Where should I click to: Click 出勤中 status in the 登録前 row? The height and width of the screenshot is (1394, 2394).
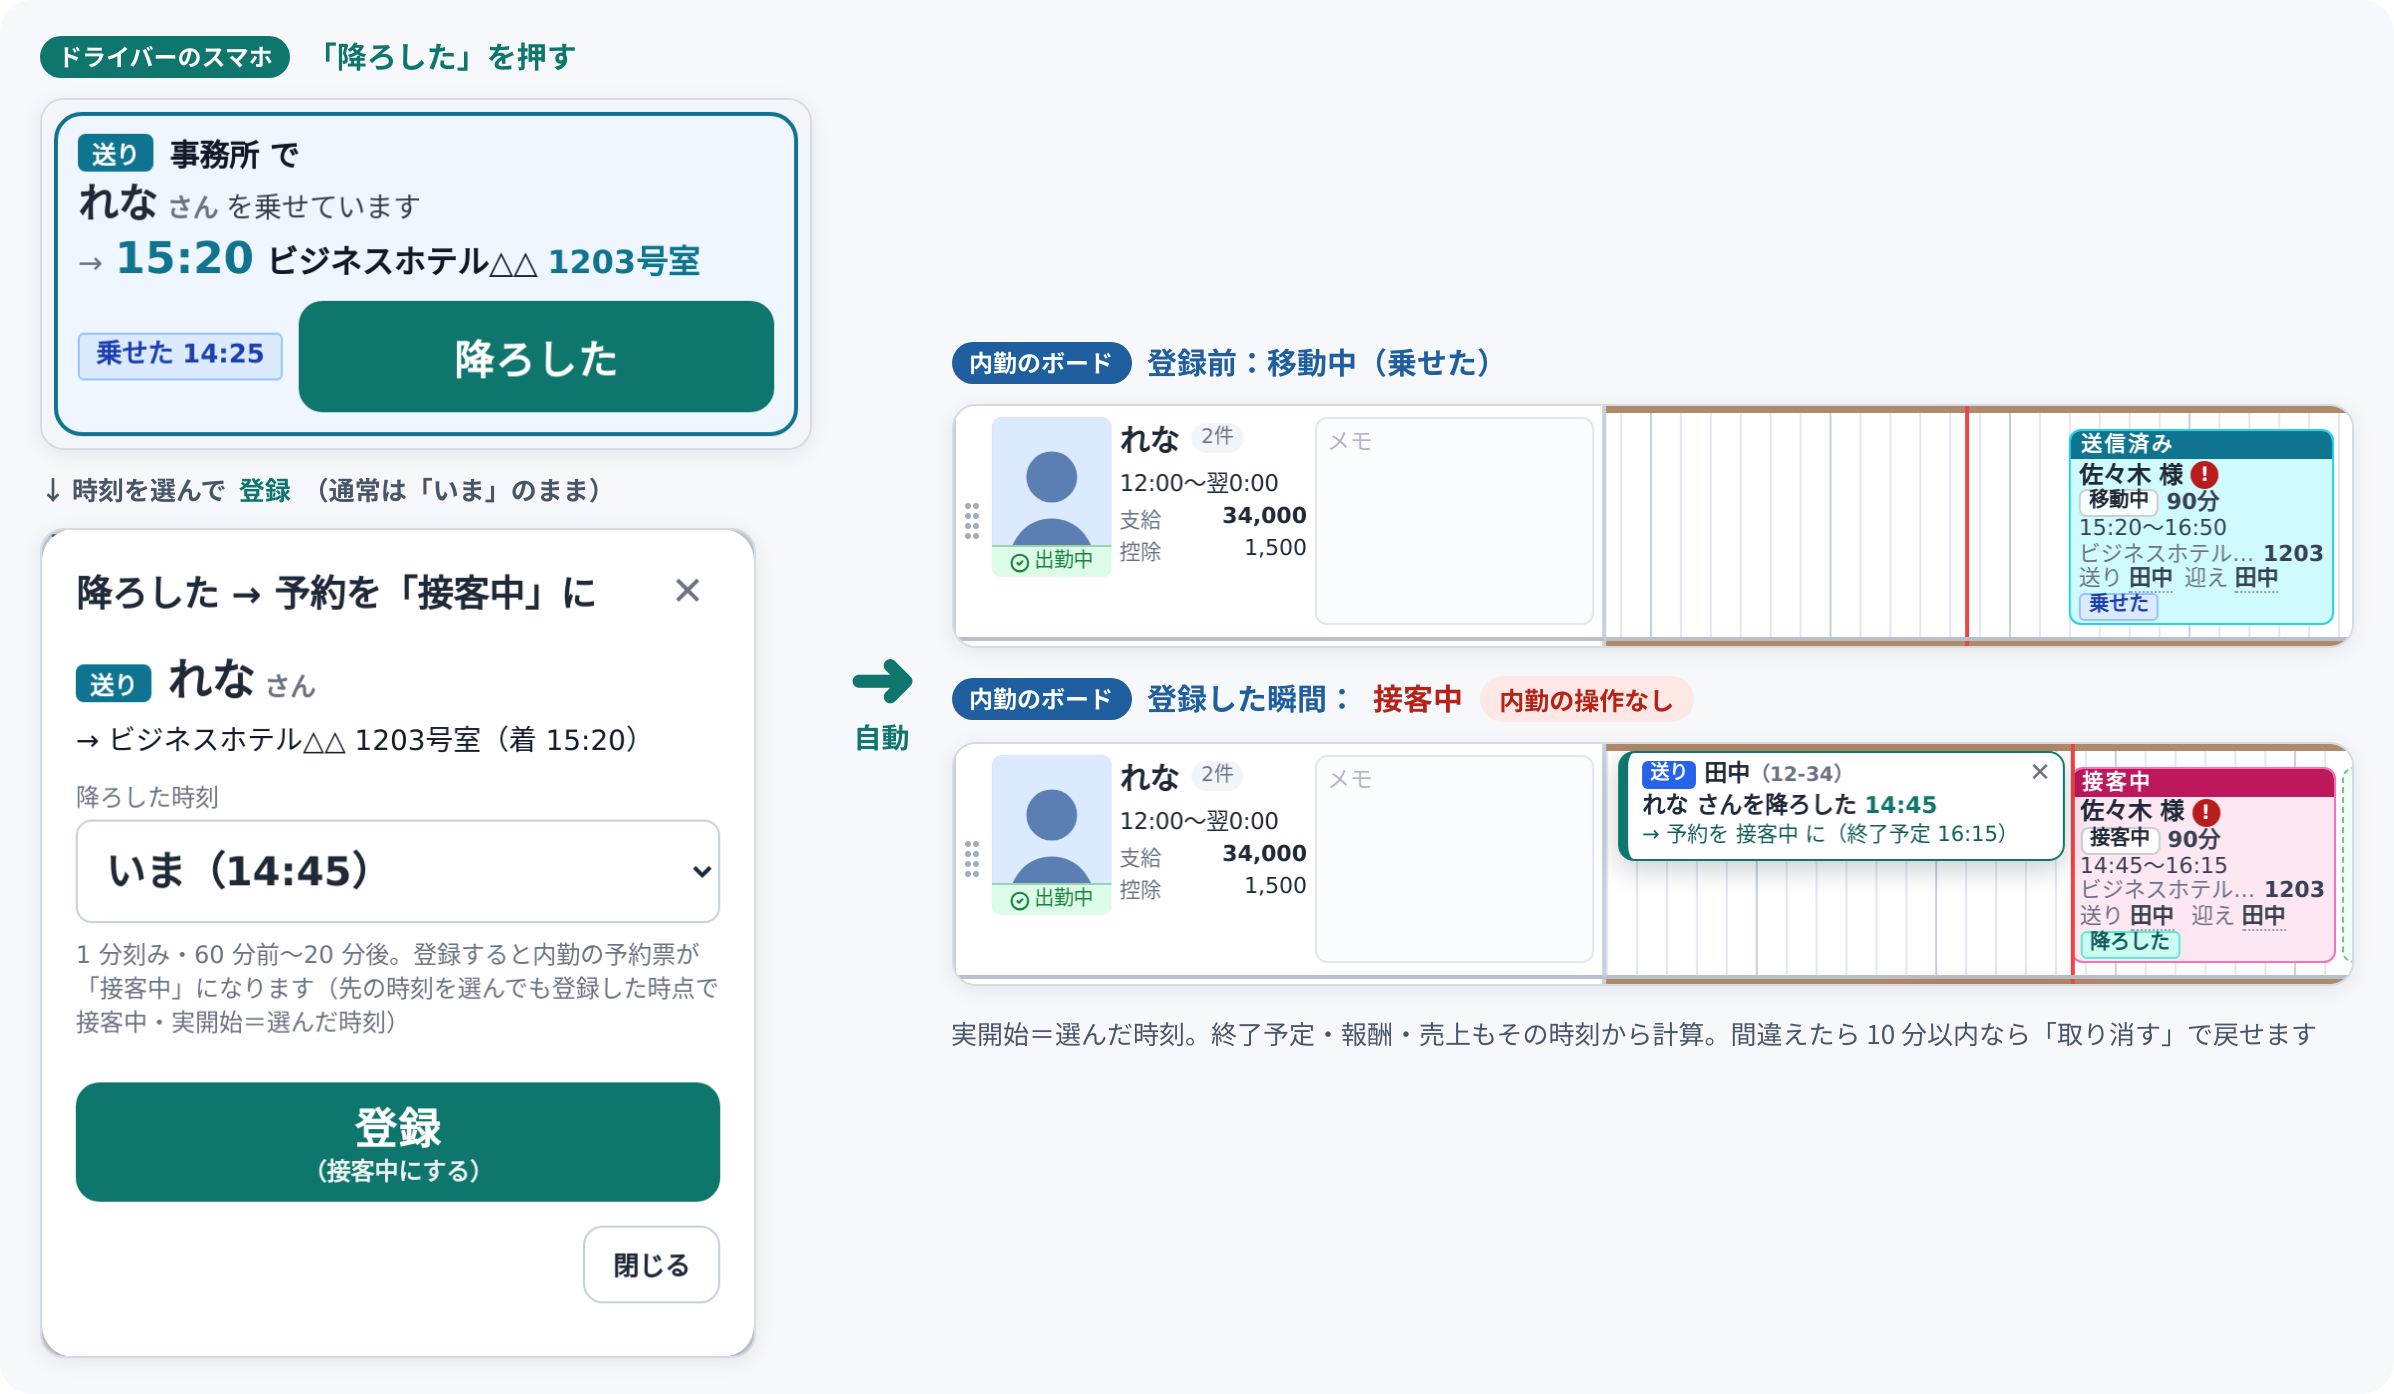[1051, 561]
